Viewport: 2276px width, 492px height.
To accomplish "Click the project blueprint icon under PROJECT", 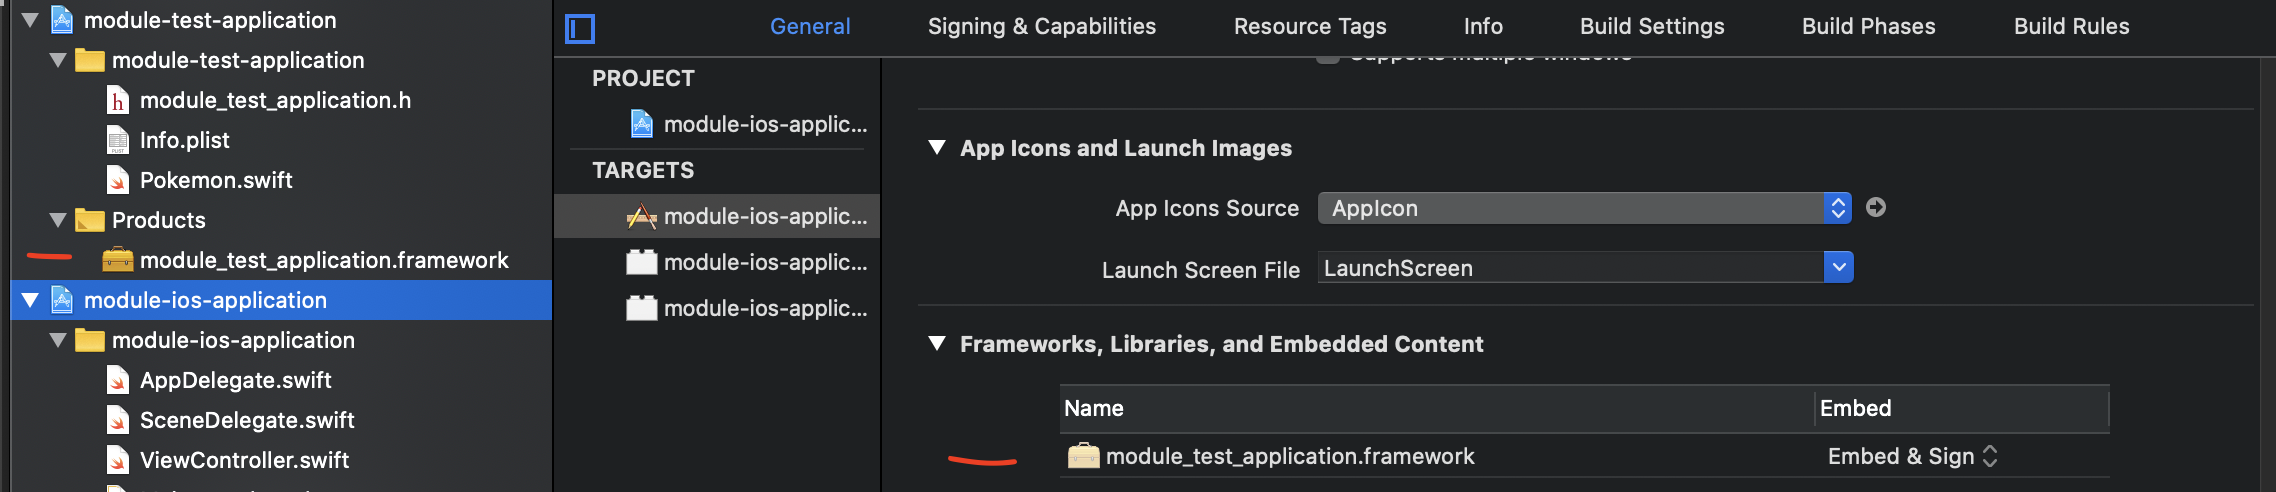I will point(642,124).
